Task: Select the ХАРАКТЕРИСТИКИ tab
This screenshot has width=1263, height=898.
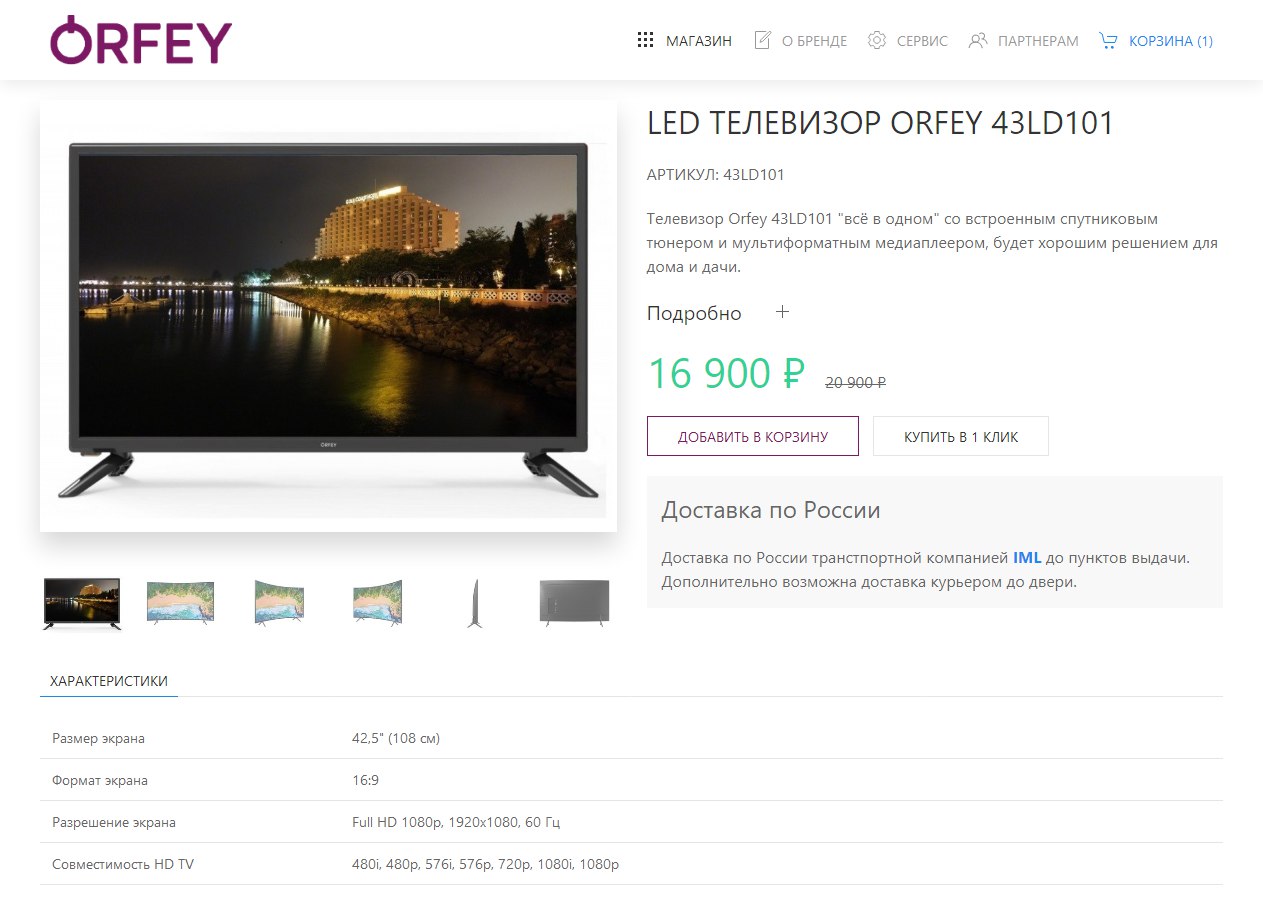Action: pos(109,681)
